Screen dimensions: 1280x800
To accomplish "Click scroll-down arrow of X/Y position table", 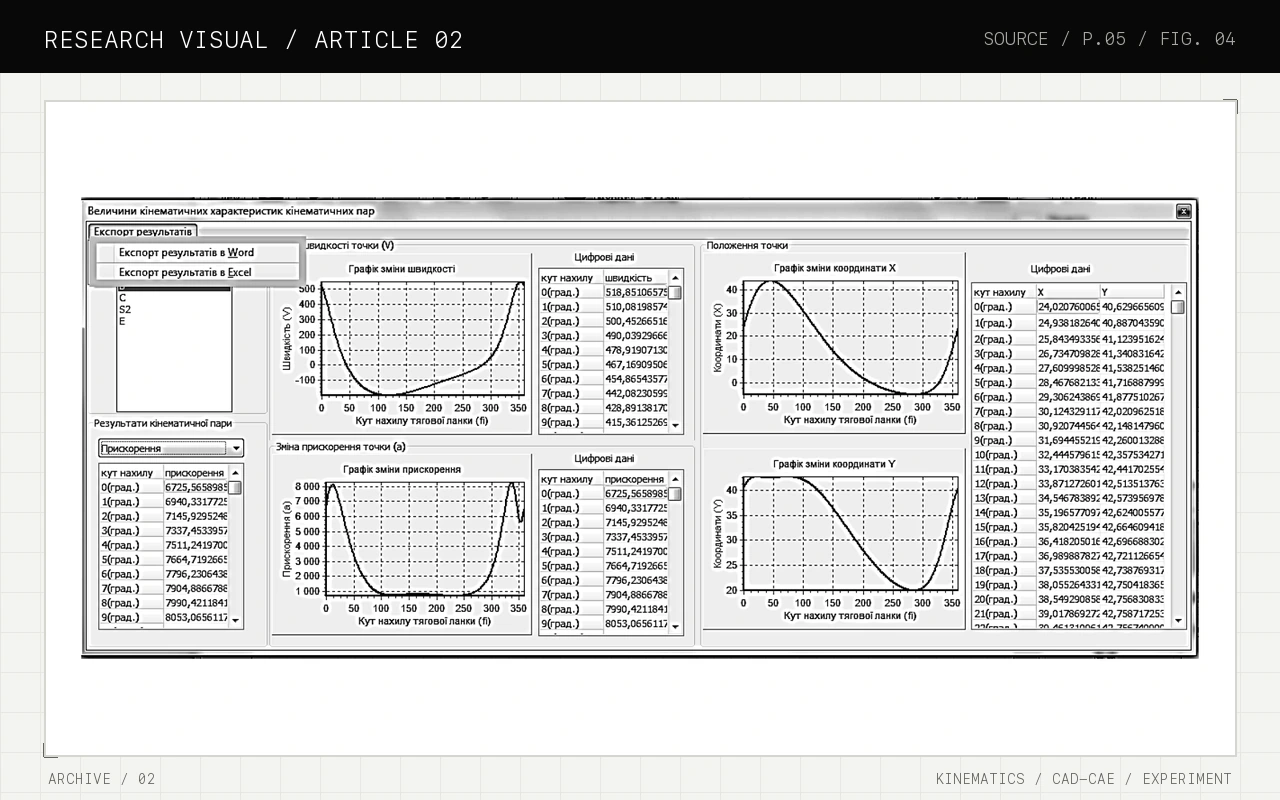I will pyautogui.click(x=1178, y=621).
